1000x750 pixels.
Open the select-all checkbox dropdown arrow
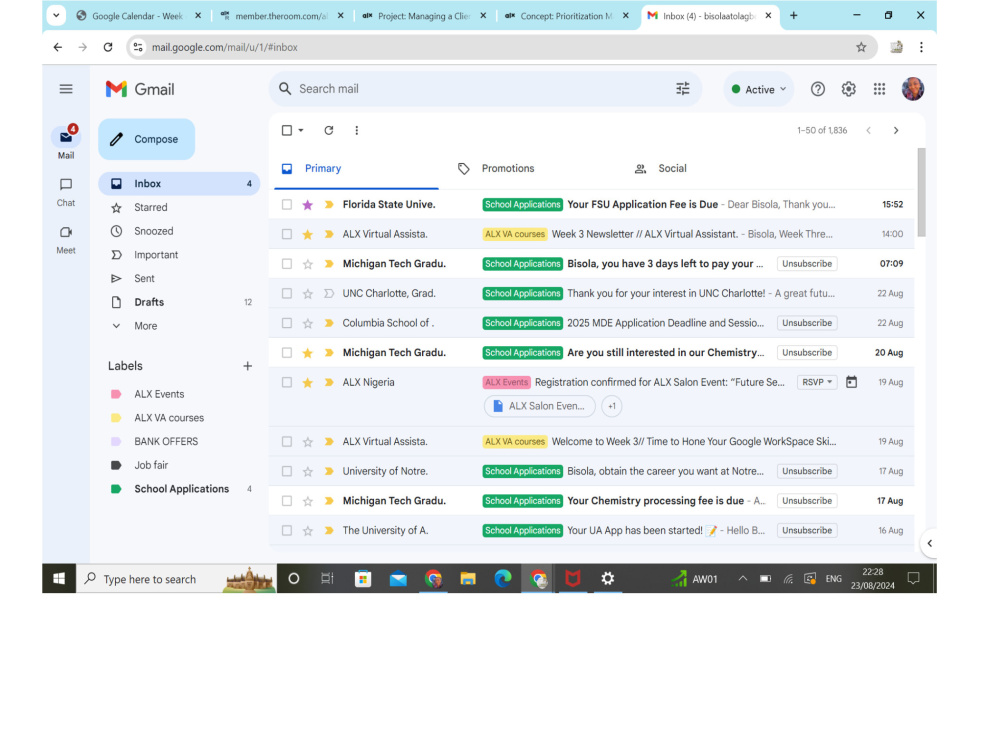301,130
